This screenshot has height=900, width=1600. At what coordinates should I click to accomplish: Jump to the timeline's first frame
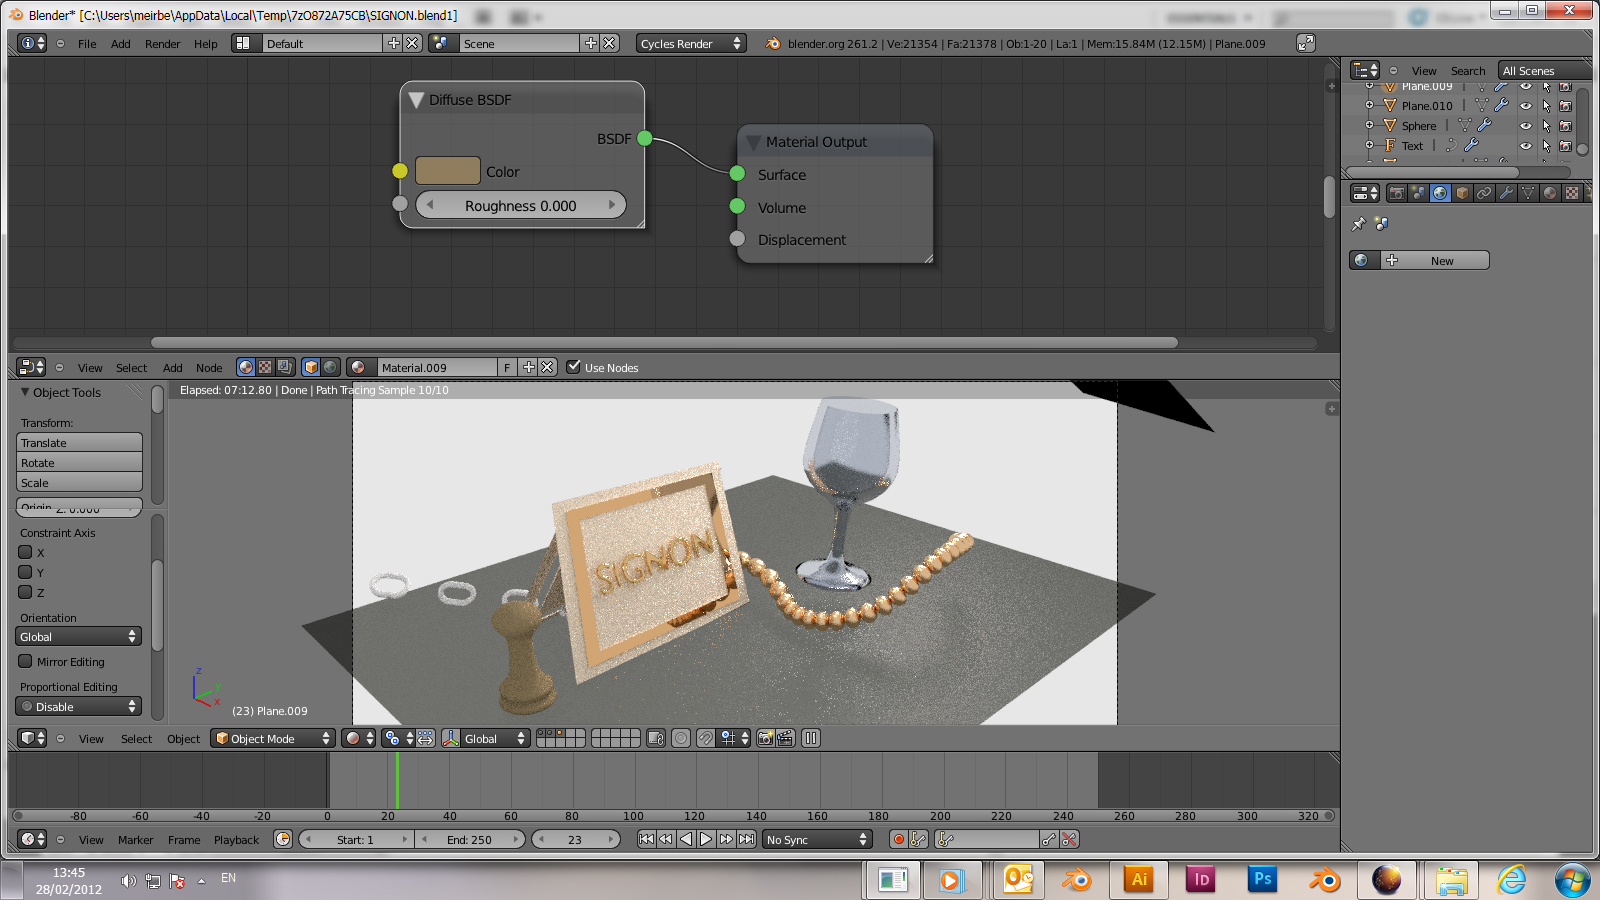(x=646, y=840)
